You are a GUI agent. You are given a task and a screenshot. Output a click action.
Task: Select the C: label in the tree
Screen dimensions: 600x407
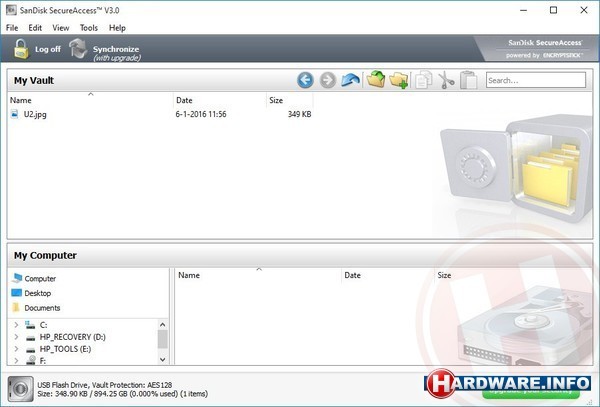[44, 325]
